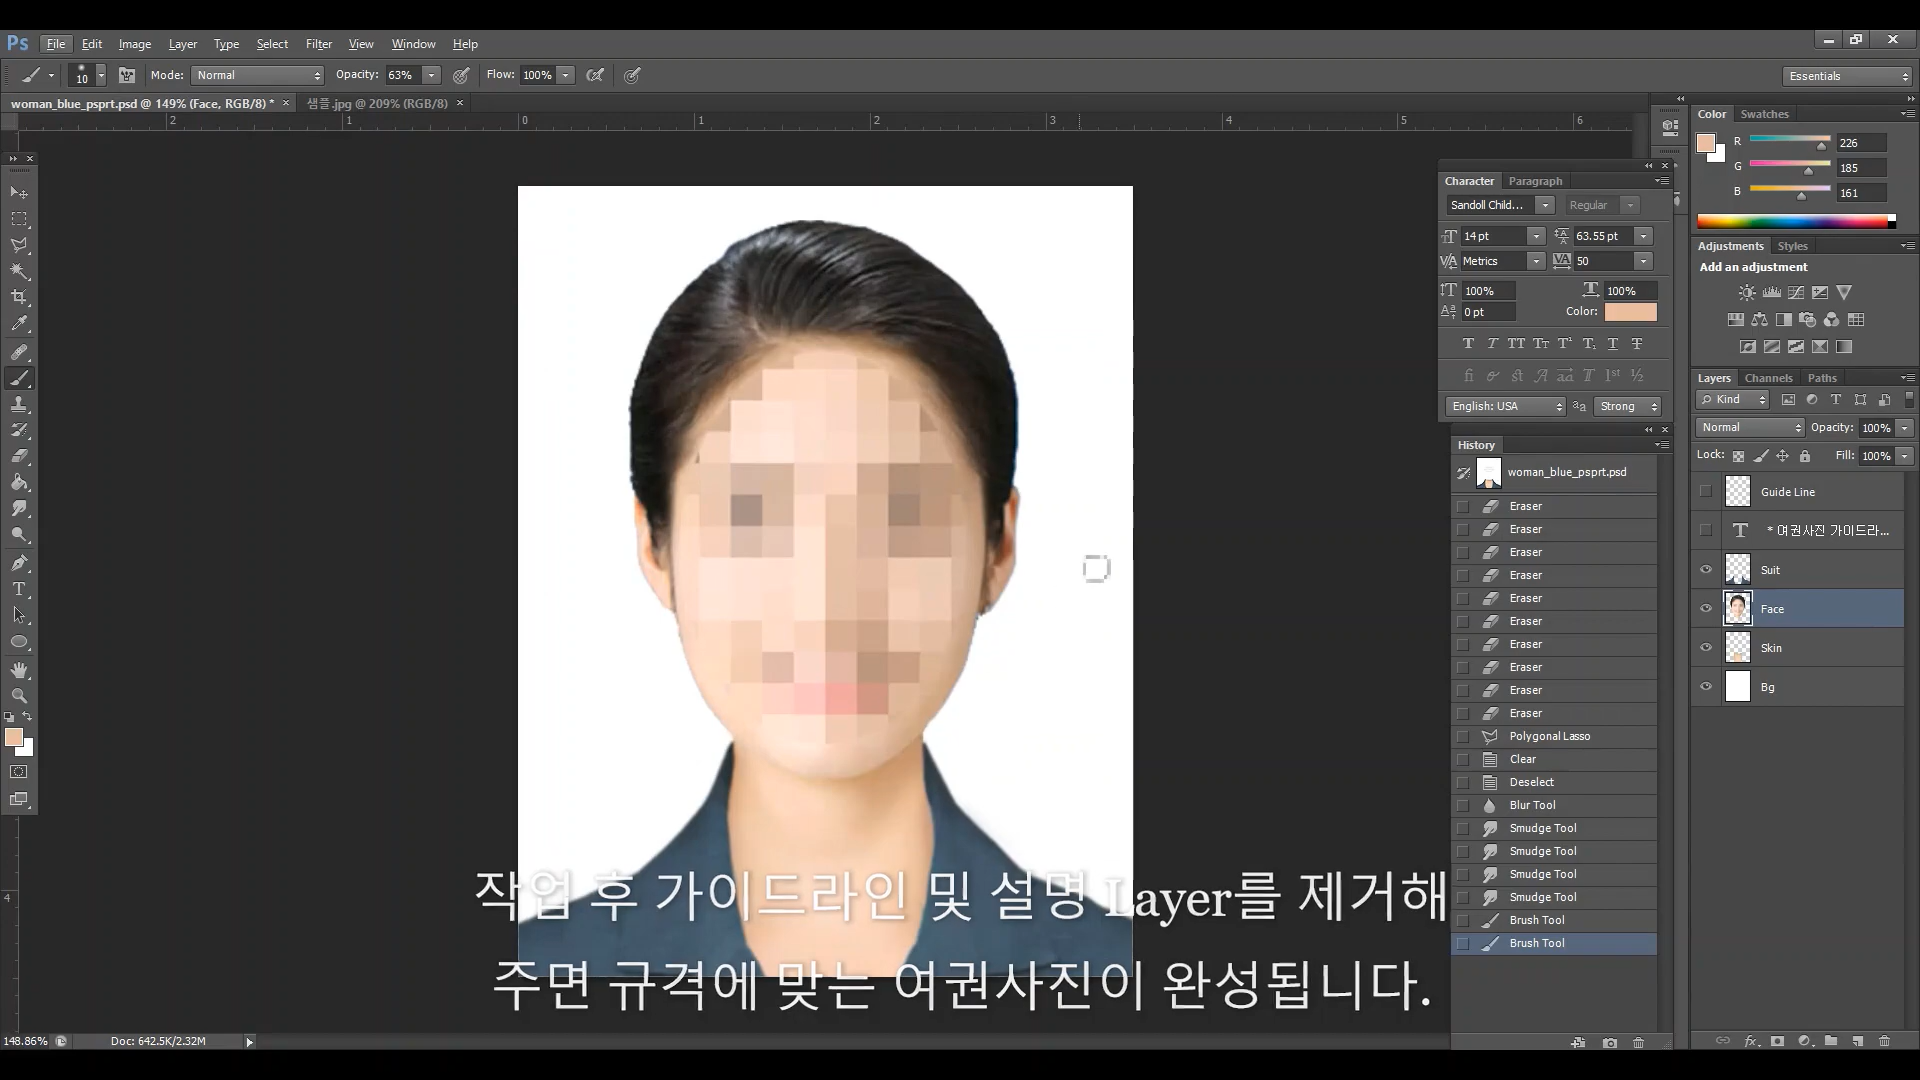Select the Magic Wand tool
This screenshot has width=1920, height=1080.
point(19,271)
